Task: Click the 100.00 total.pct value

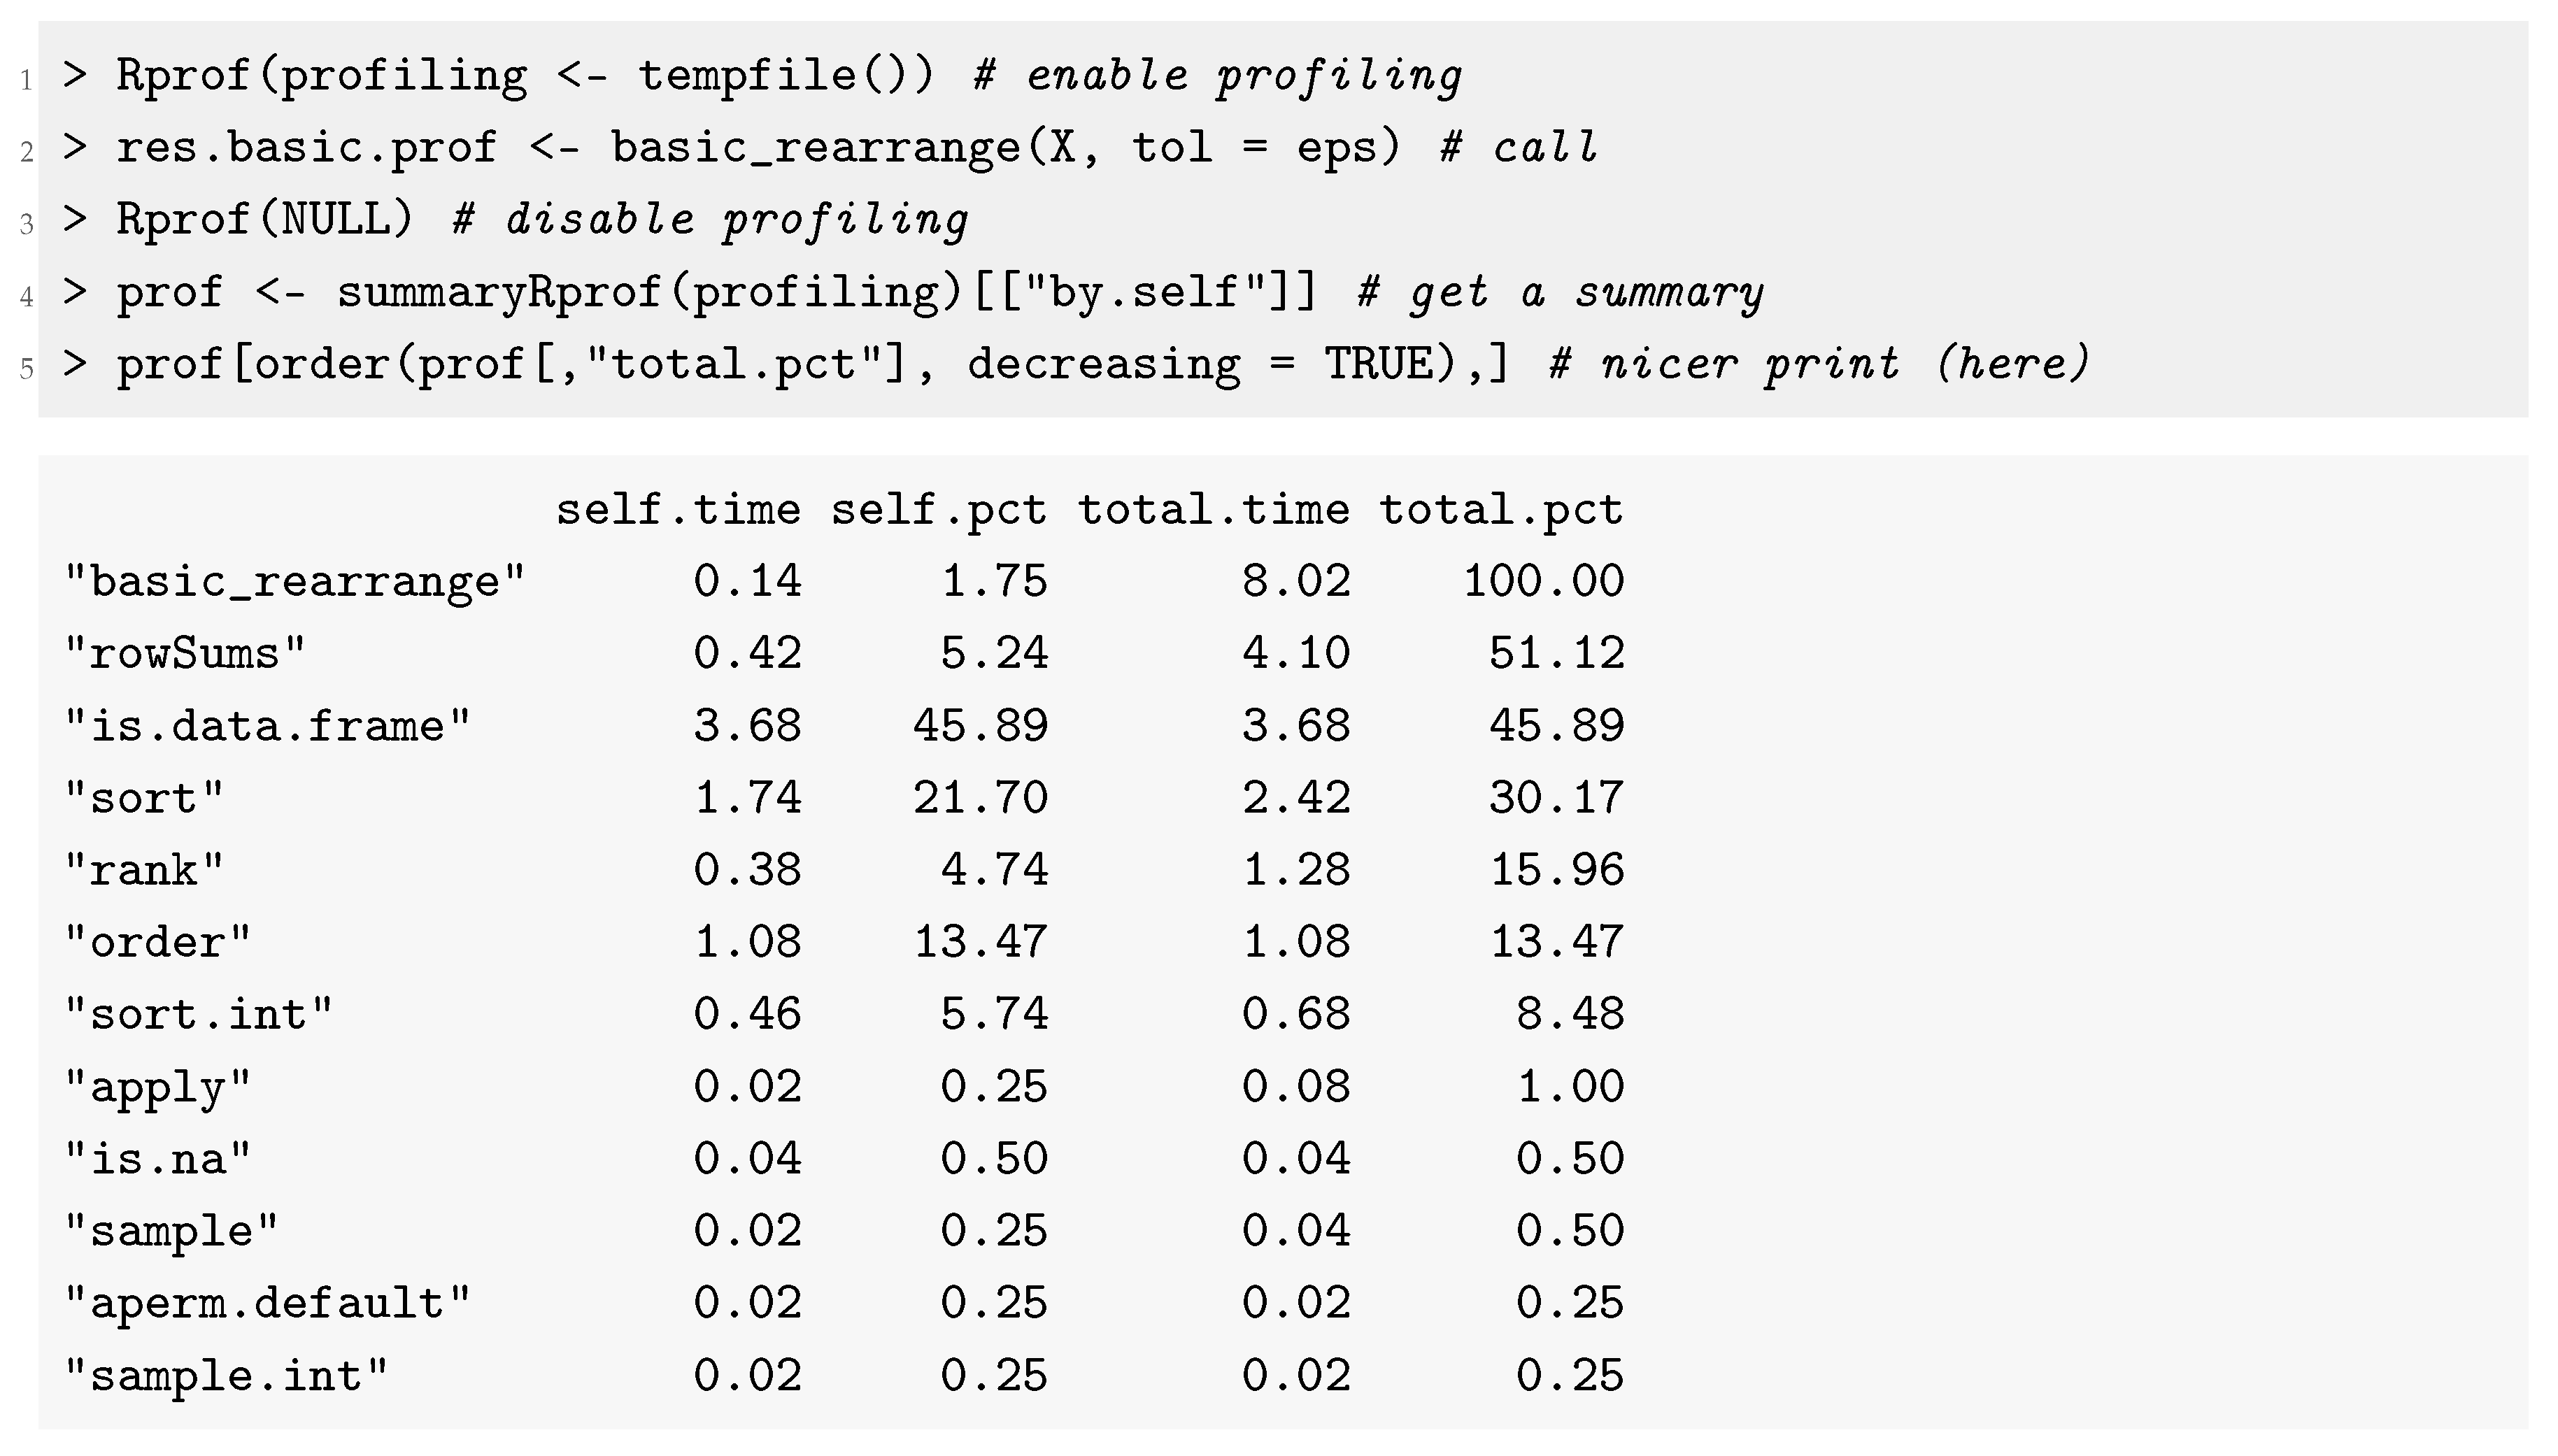Action: click(x=1543, y=582)
